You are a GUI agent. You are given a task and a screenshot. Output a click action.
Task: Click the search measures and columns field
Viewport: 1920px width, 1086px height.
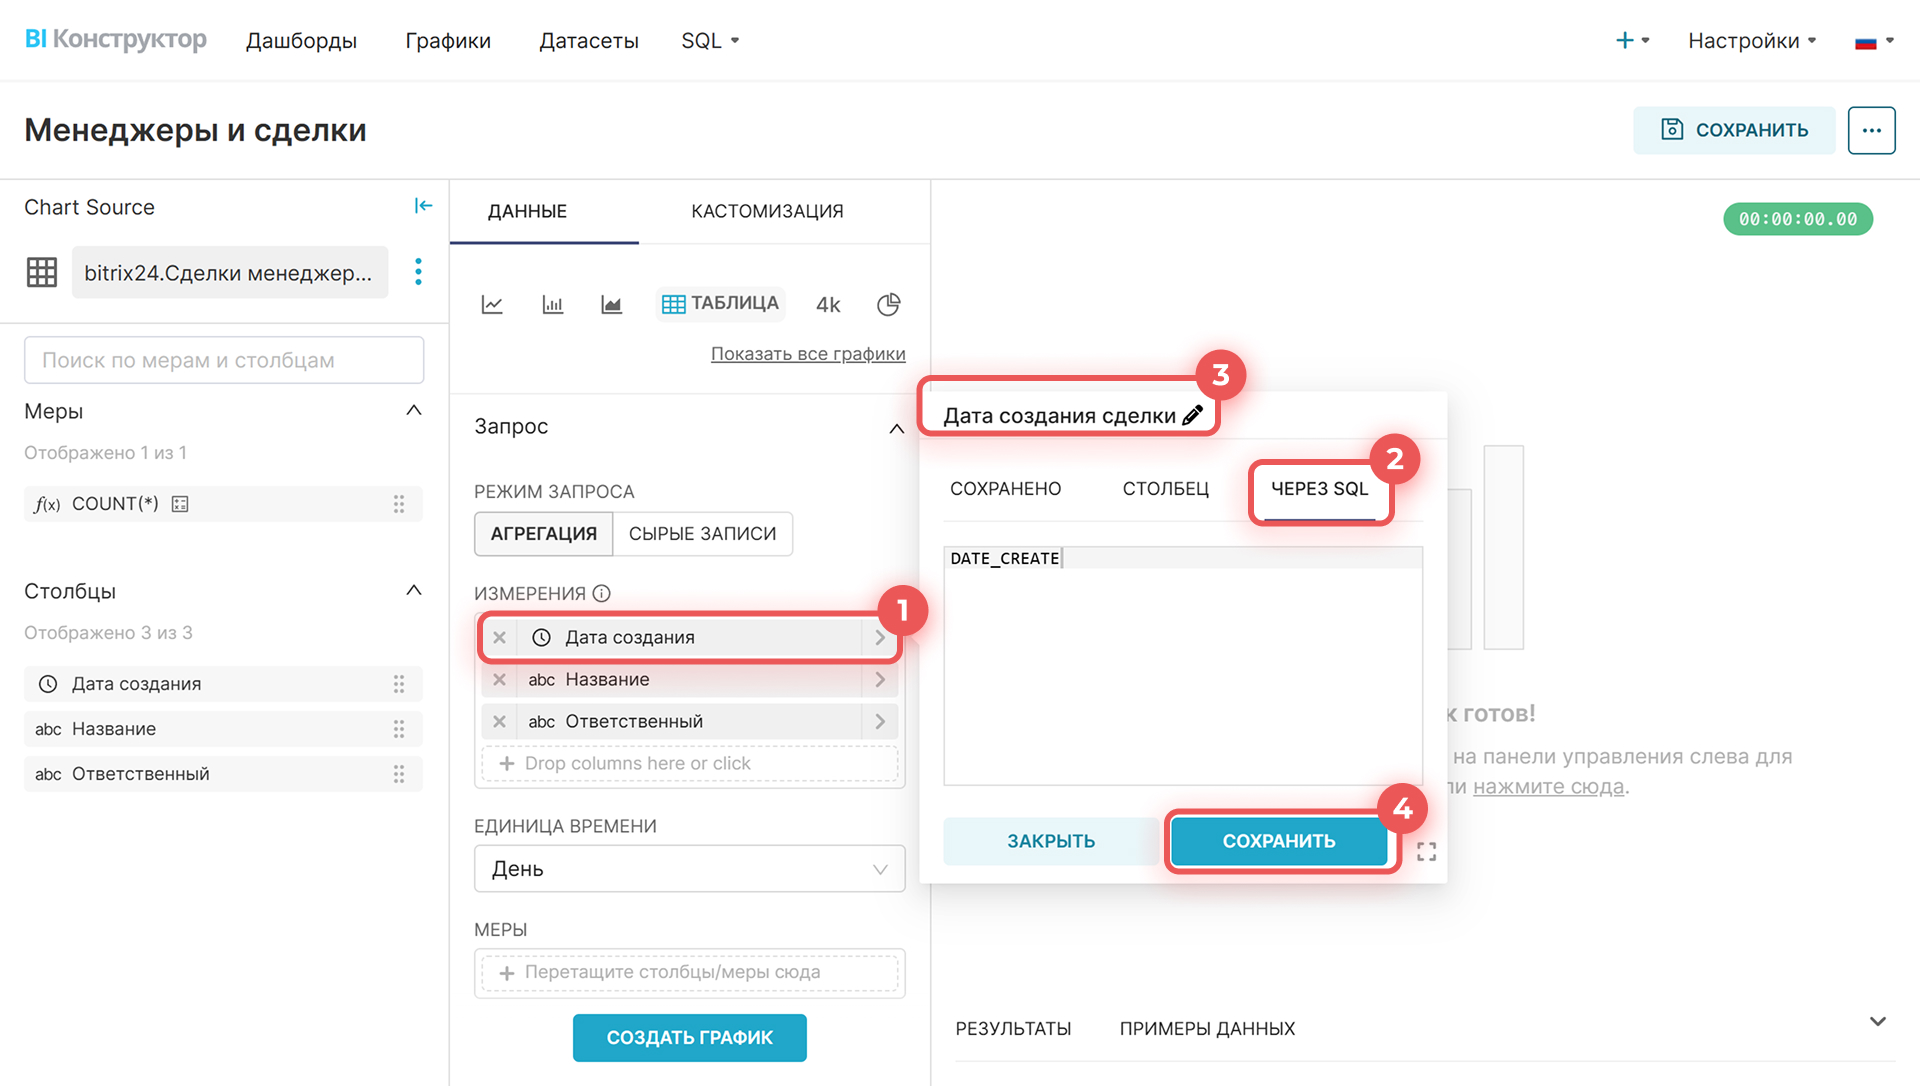point(224,360)
